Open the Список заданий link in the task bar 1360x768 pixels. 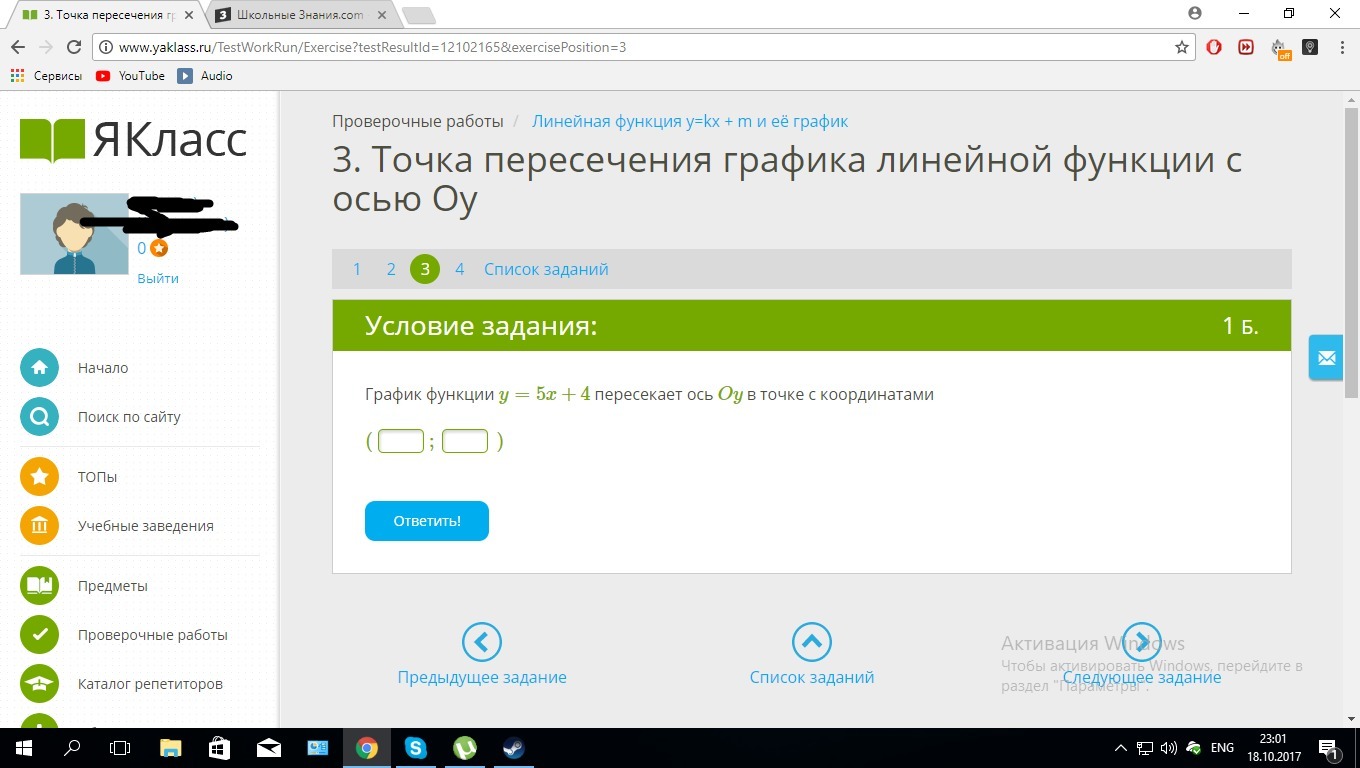pos(546,269)
